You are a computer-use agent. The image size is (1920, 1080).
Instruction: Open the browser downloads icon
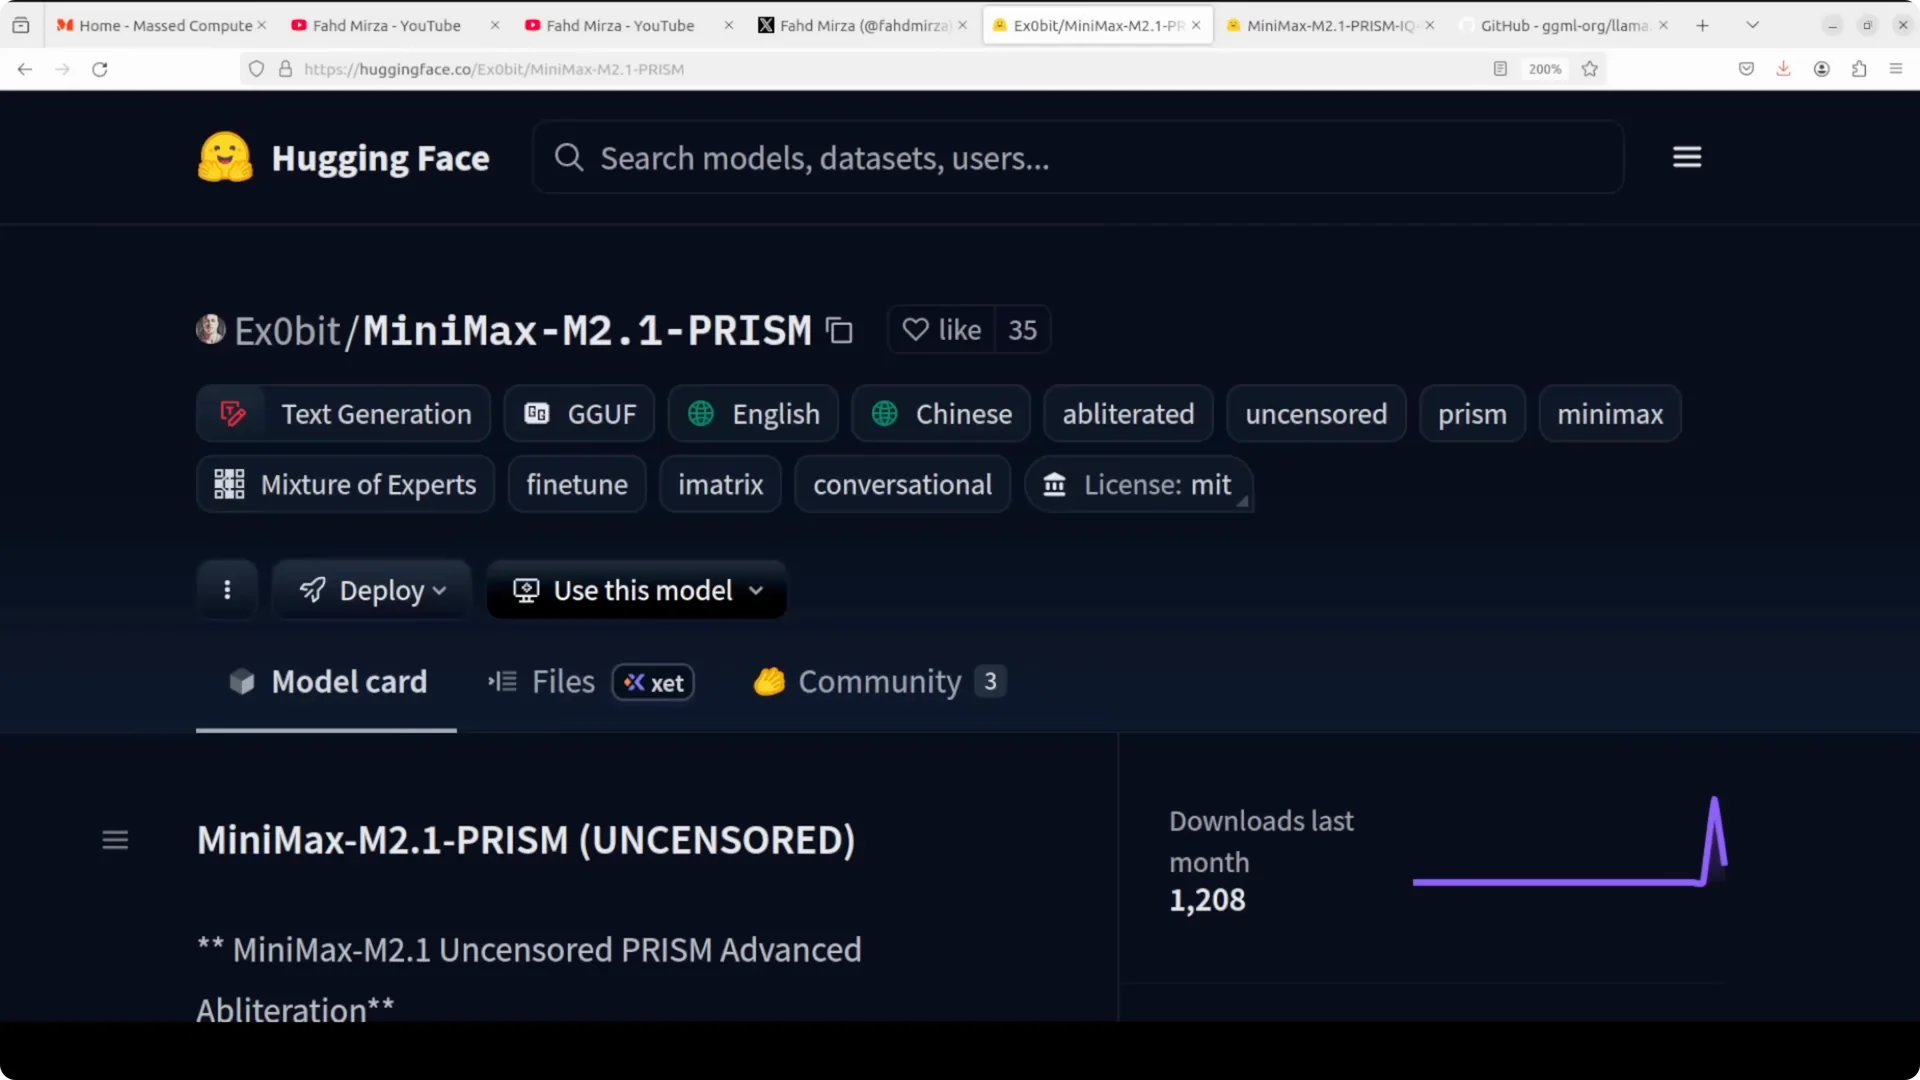[1783, 69]
